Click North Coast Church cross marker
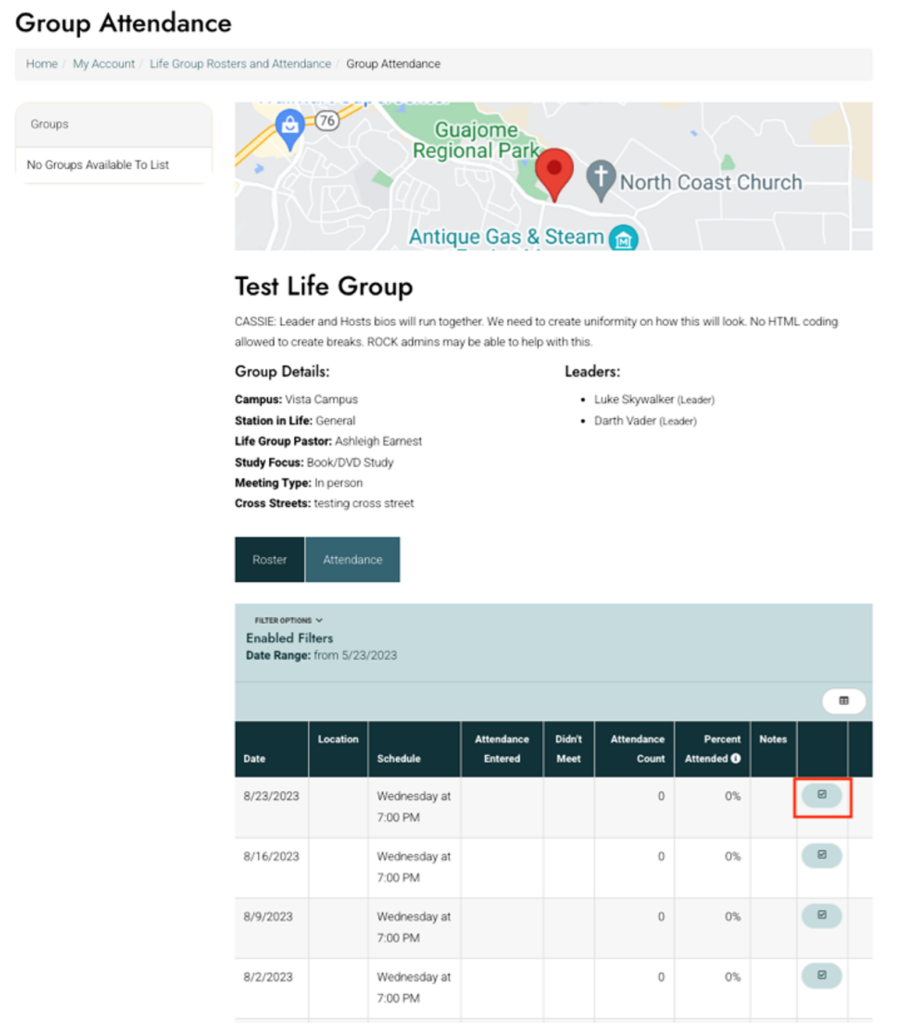917x1024 pixels. 601,180
